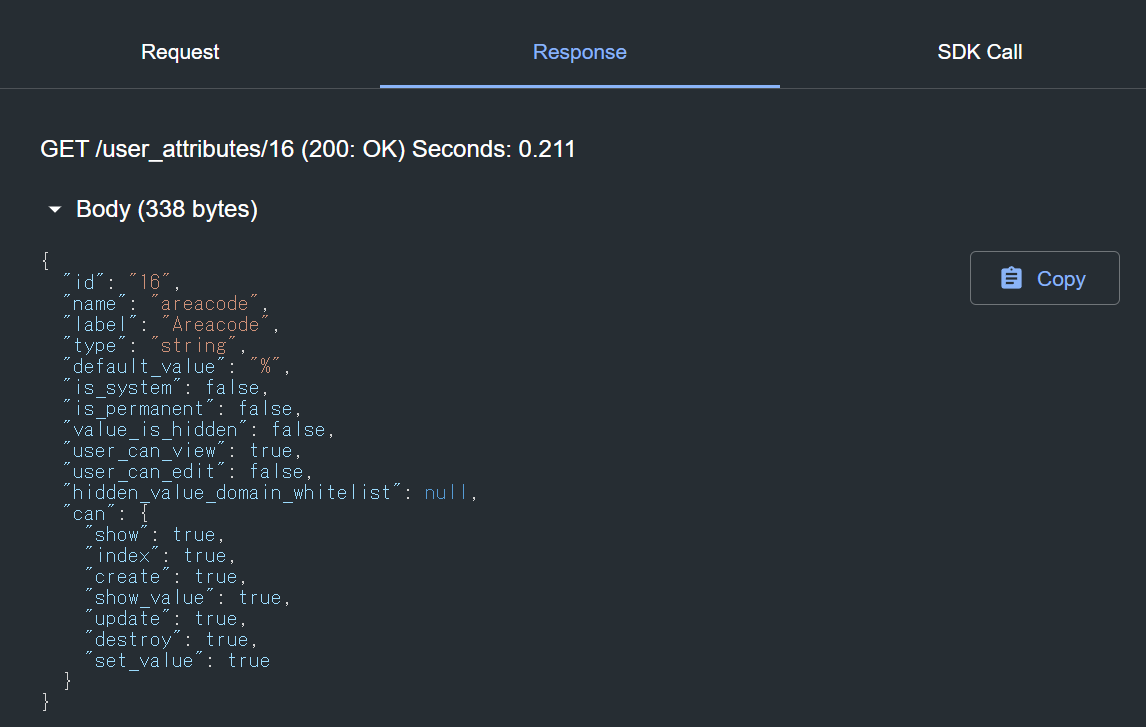
Task: Click the clipboard icon in Copy button
Action: (x=1012, y=278)
